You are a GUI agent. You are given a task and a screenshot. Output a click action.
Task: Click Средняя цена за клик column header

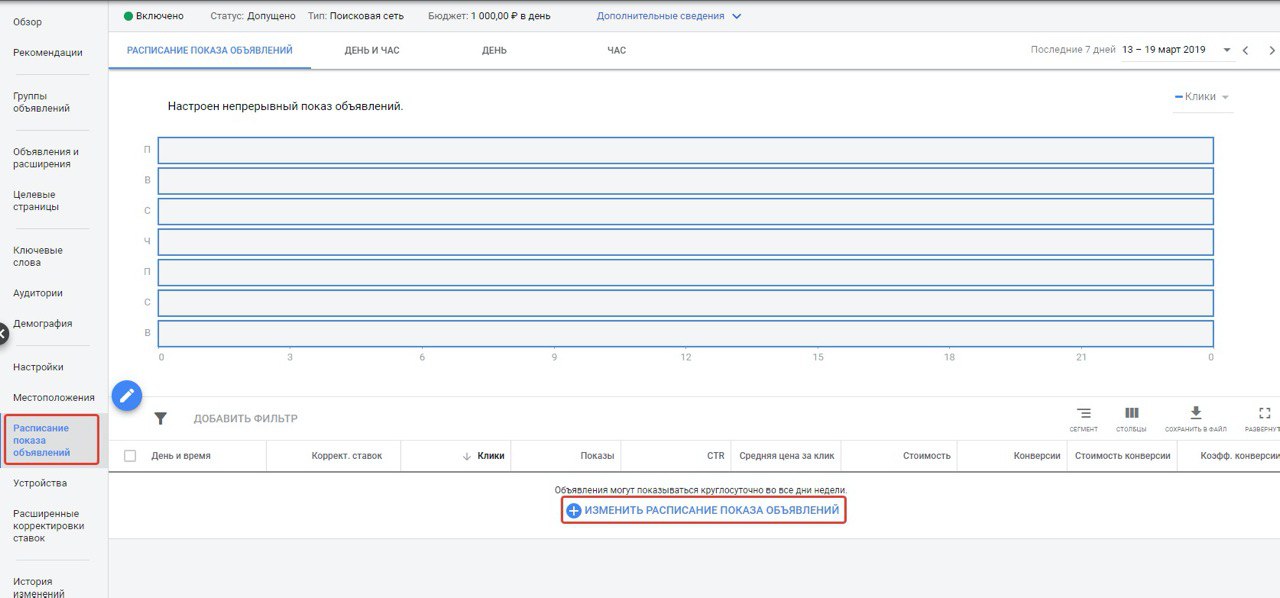[x=786, y=456]
